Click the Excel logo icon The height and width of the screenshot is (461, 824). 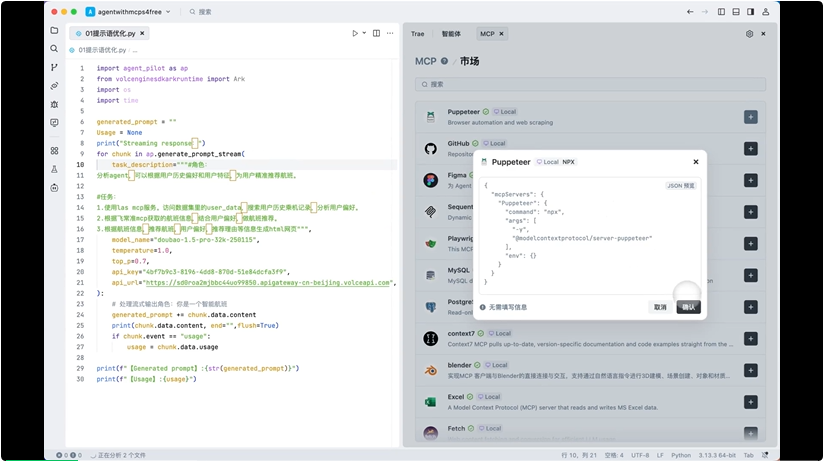430,402
